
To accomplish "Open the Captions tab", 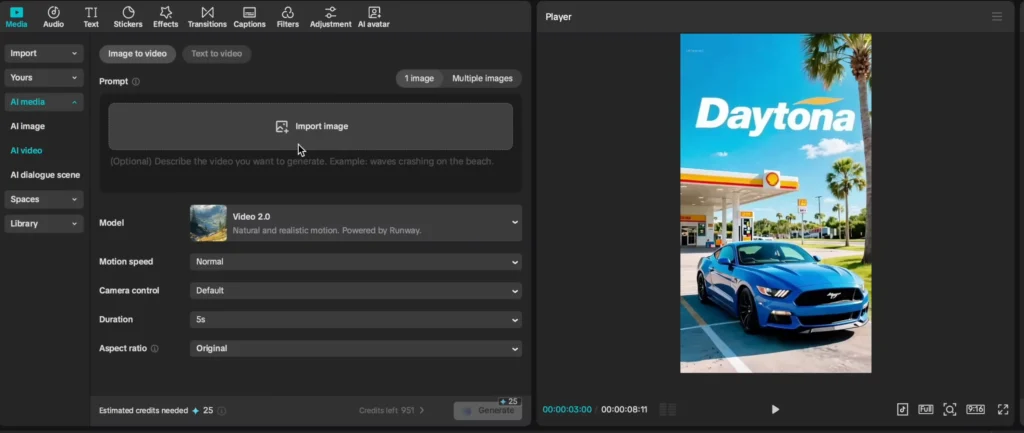I will tap(249, 17).
